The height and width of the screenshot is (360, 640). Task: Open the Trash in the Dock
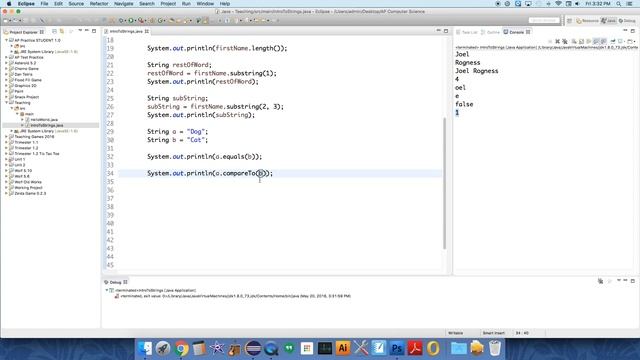pos(495,348)
